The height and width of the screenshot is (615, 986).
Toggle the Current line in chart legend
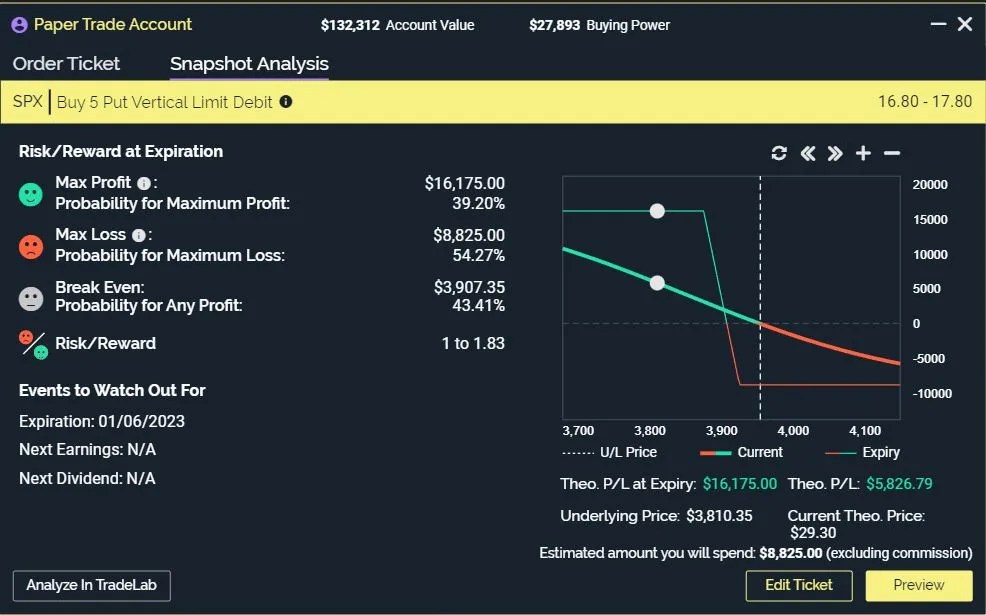coord(743,452)
